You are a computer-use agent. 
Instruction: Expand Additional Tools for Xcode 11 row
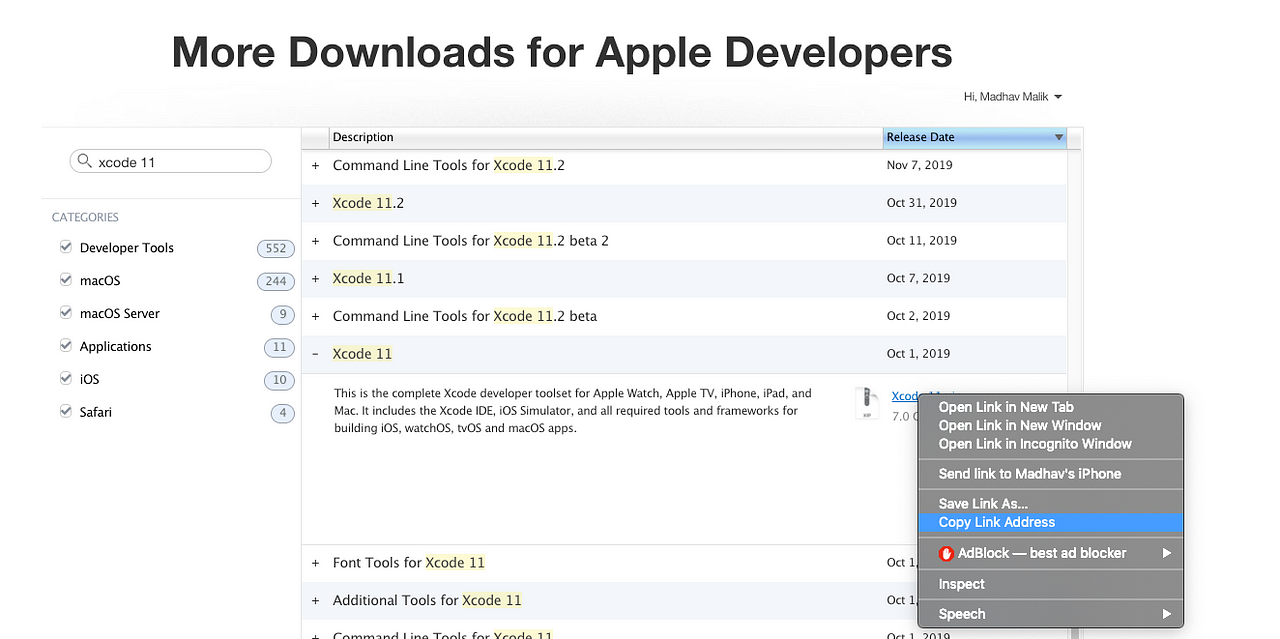pyautogui.click(x=315, y=601)
